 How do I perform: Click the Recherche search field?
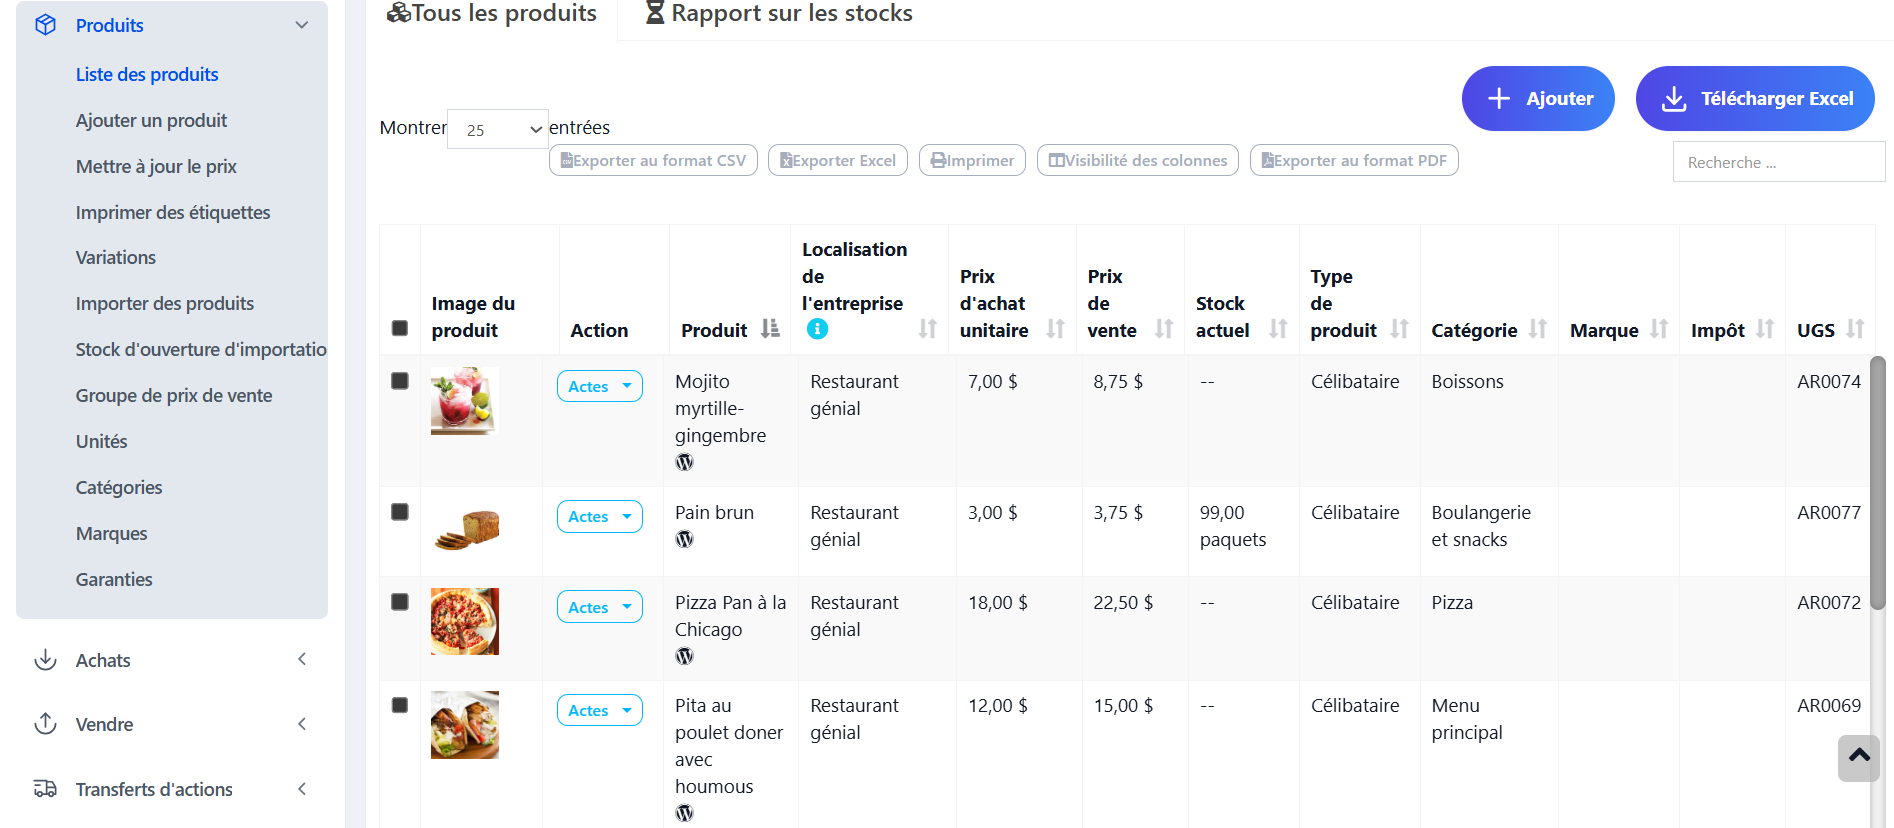click(1777, 162)
